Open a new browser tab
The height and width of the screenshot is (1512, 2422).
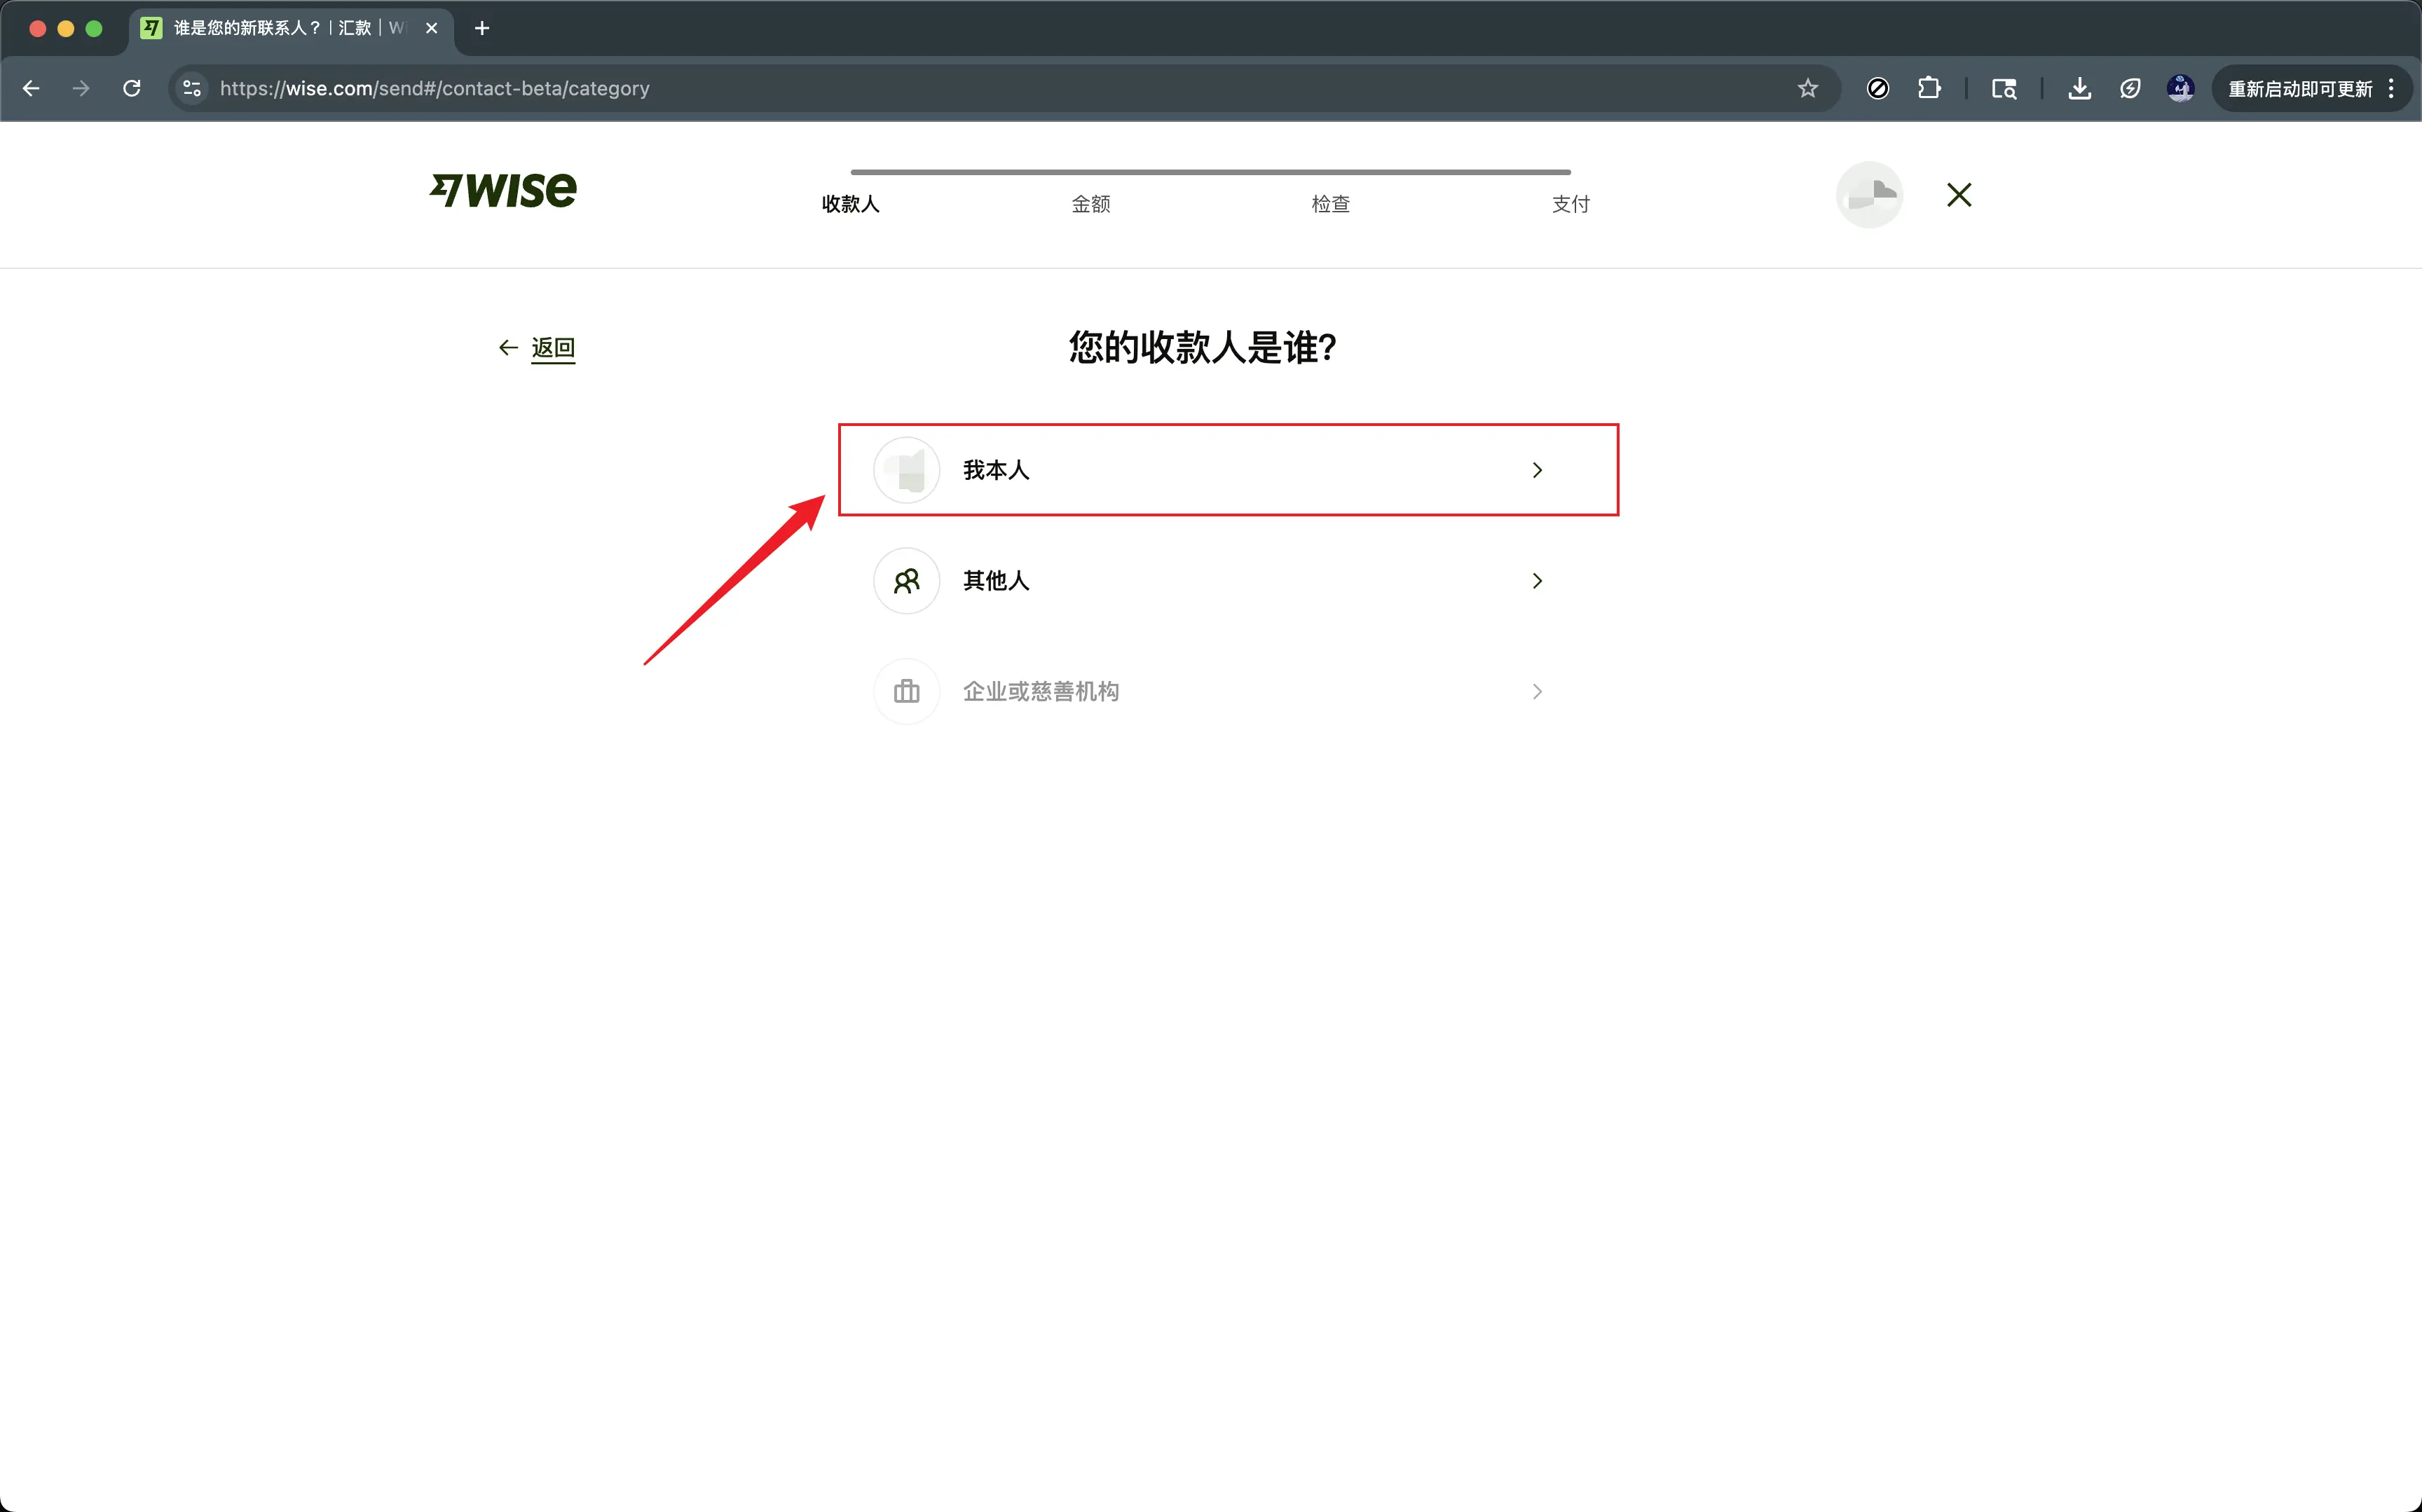[482, 28]
